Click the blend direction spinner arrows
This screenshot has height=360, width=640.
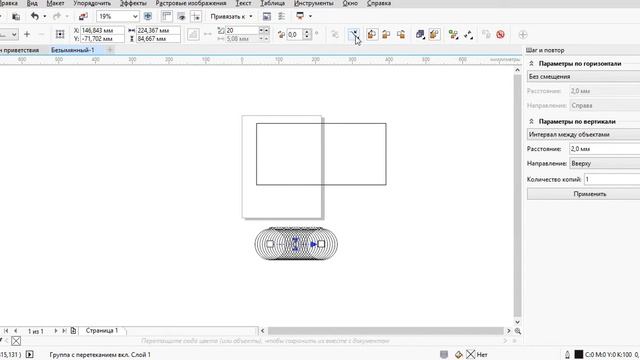click(x=308, y=35)
